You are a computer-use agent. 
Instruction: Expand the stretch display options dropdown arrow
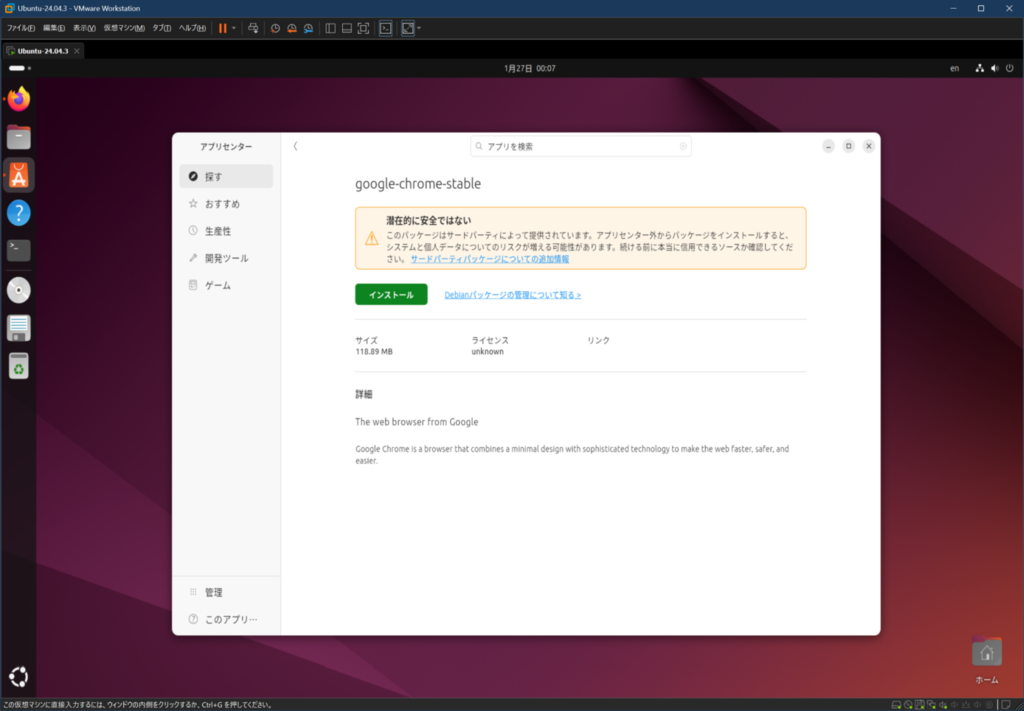419,28
